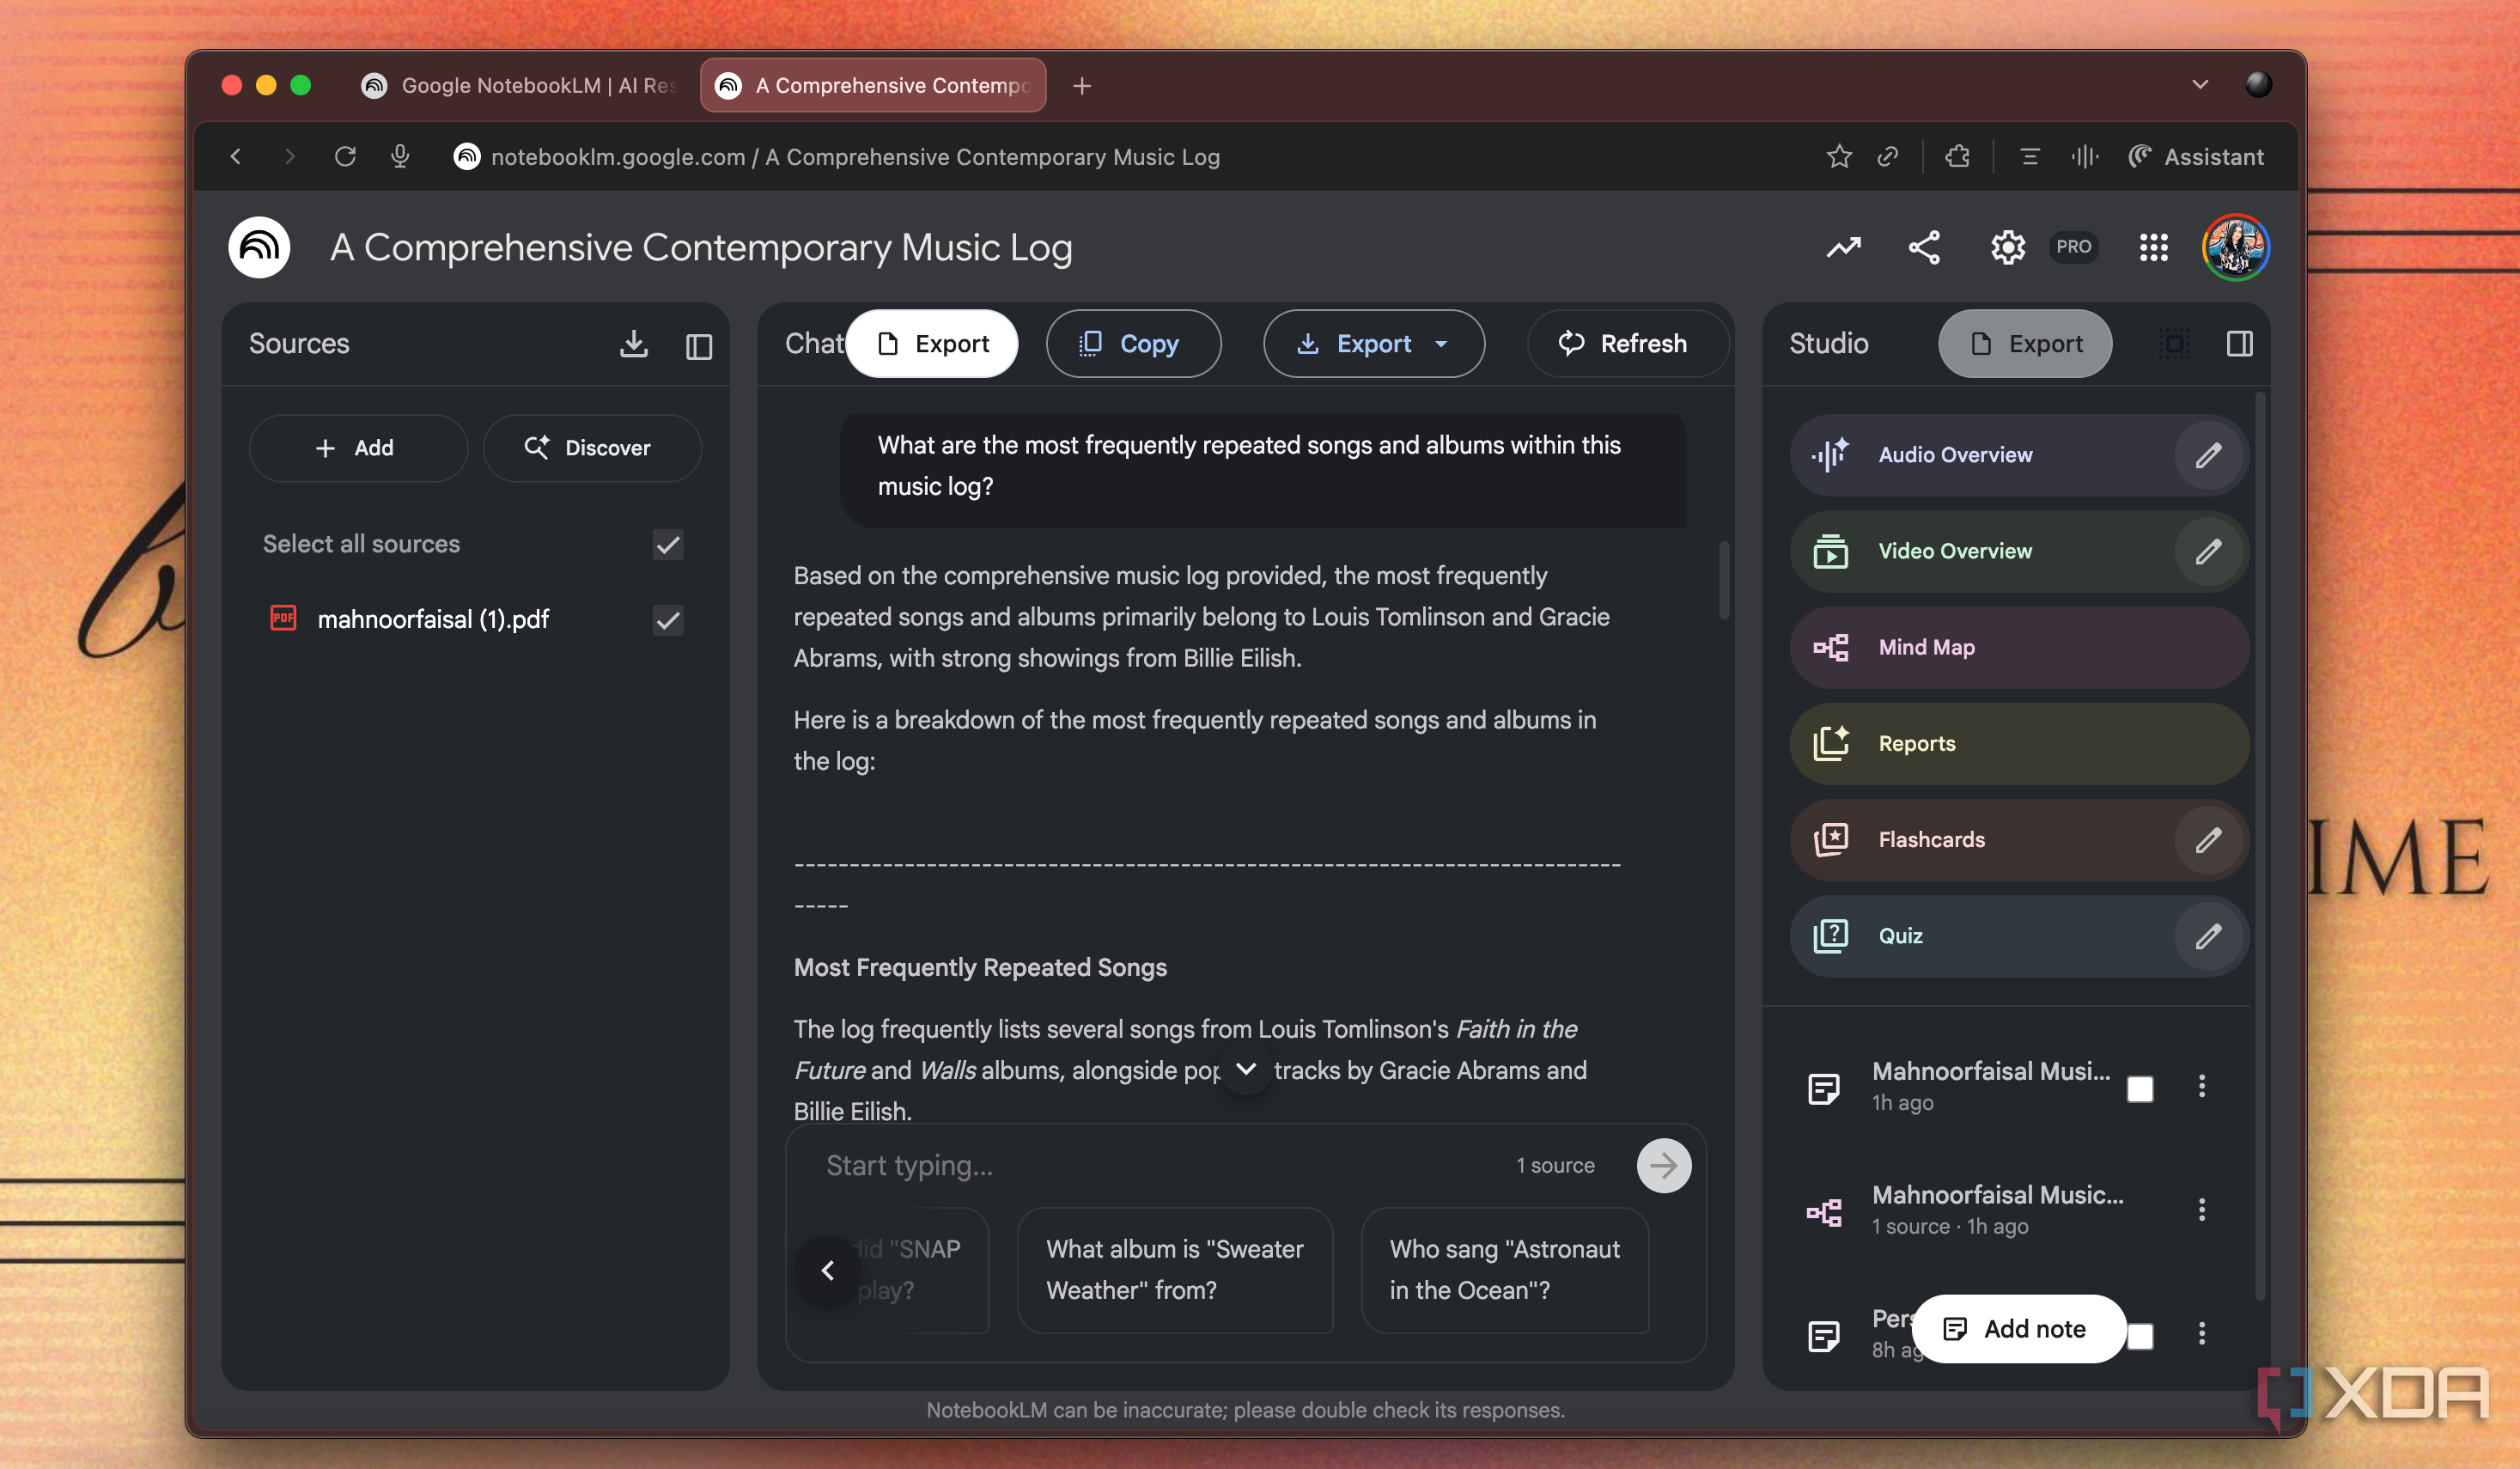Uncheck mahnoorfaisal (1).pdf source checkbox
This screenshot has height=1469, width=2520.
tap(668, 620)
